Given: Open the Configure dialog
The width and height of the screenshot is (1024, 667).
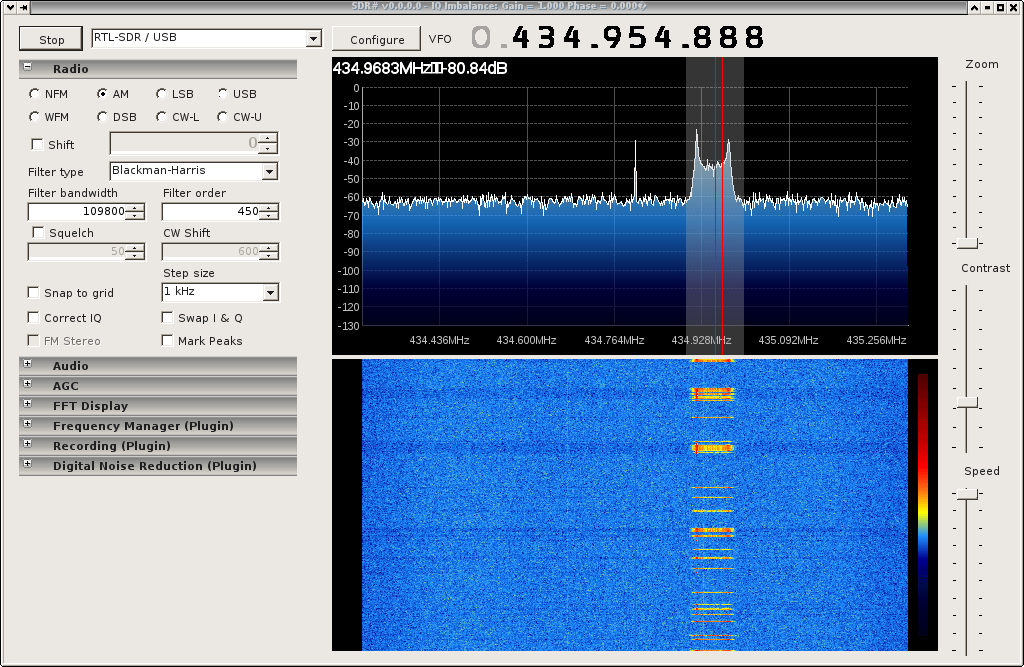Looking at the screenshot, I should click(376, 38).
